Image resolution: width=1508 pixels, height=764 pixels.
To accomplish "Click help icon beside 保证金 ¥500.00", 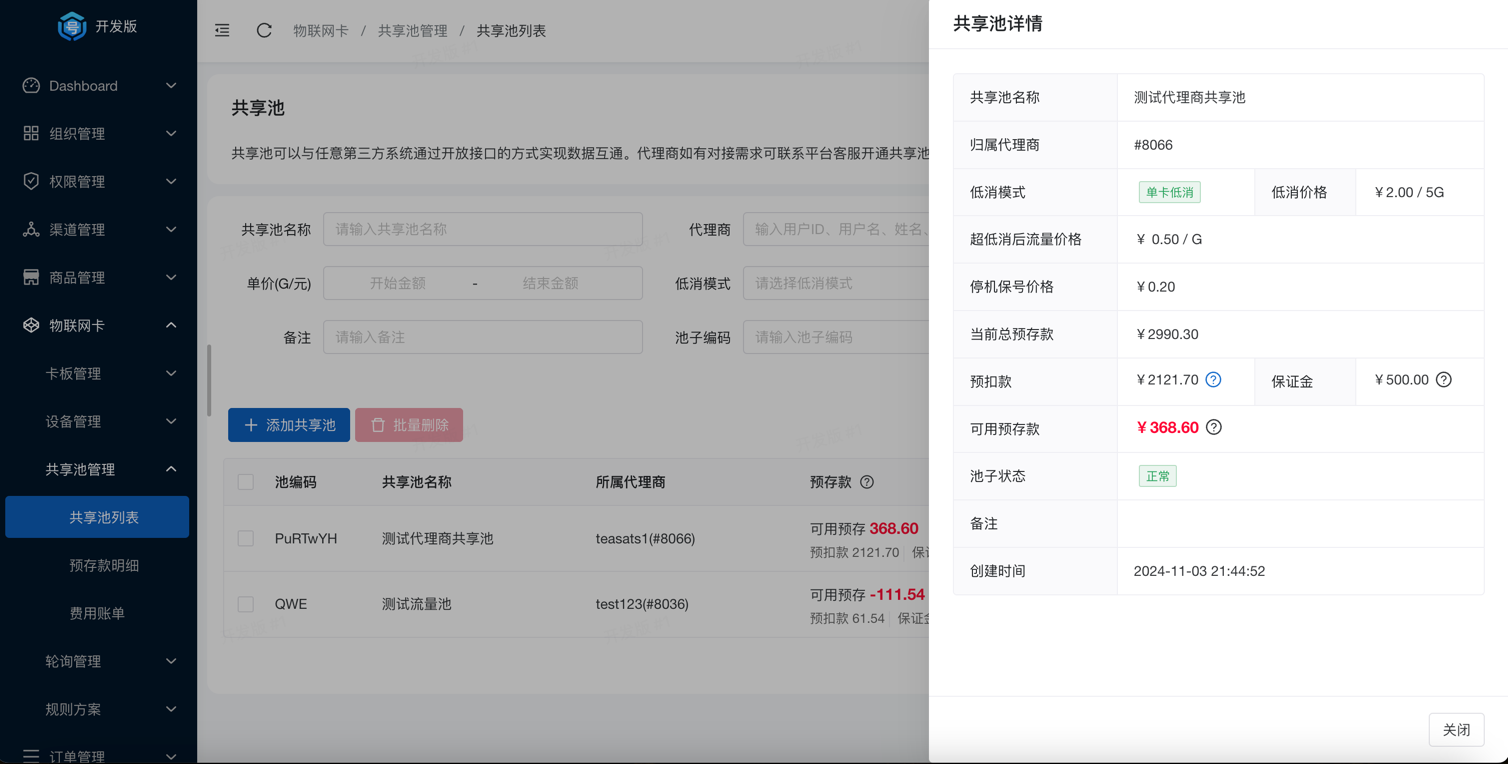I will [1443, 380].
